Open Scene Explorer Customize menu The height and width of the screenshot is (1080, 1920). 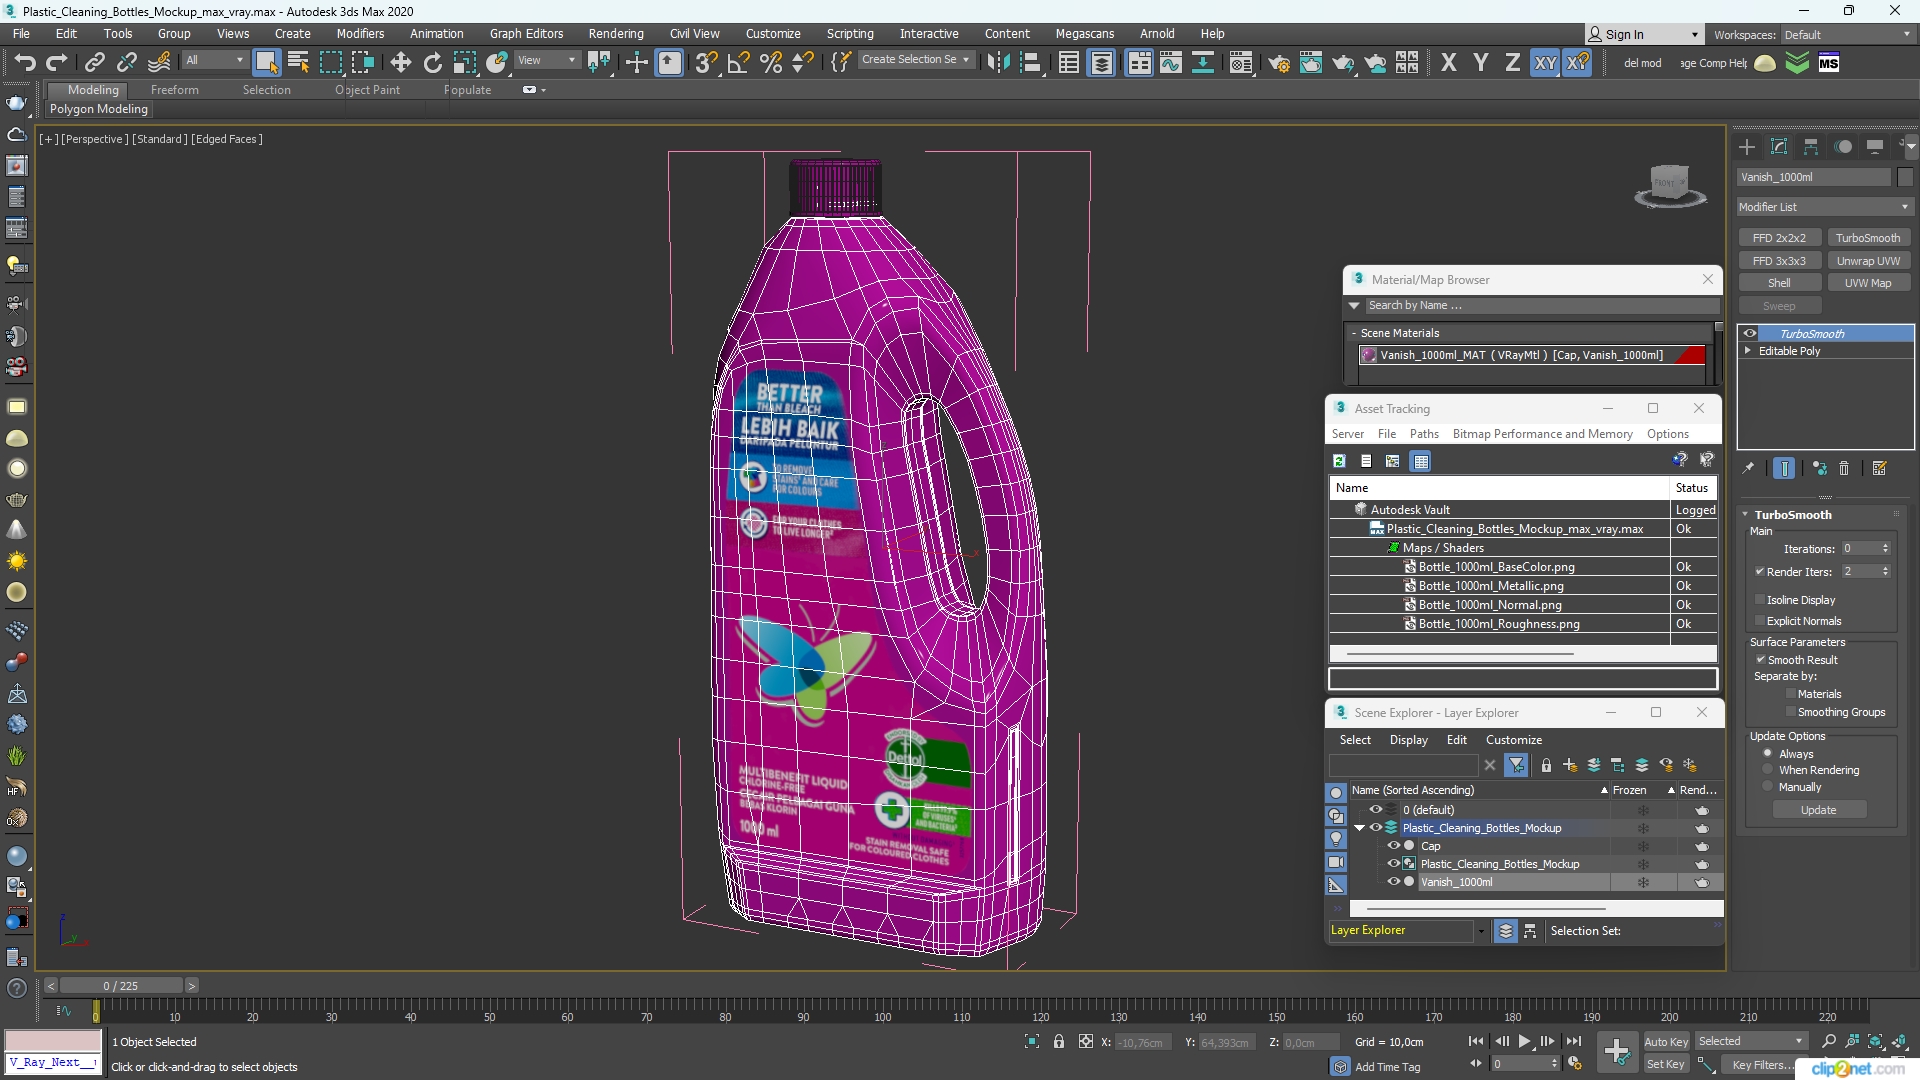(x=1514, y=740)
